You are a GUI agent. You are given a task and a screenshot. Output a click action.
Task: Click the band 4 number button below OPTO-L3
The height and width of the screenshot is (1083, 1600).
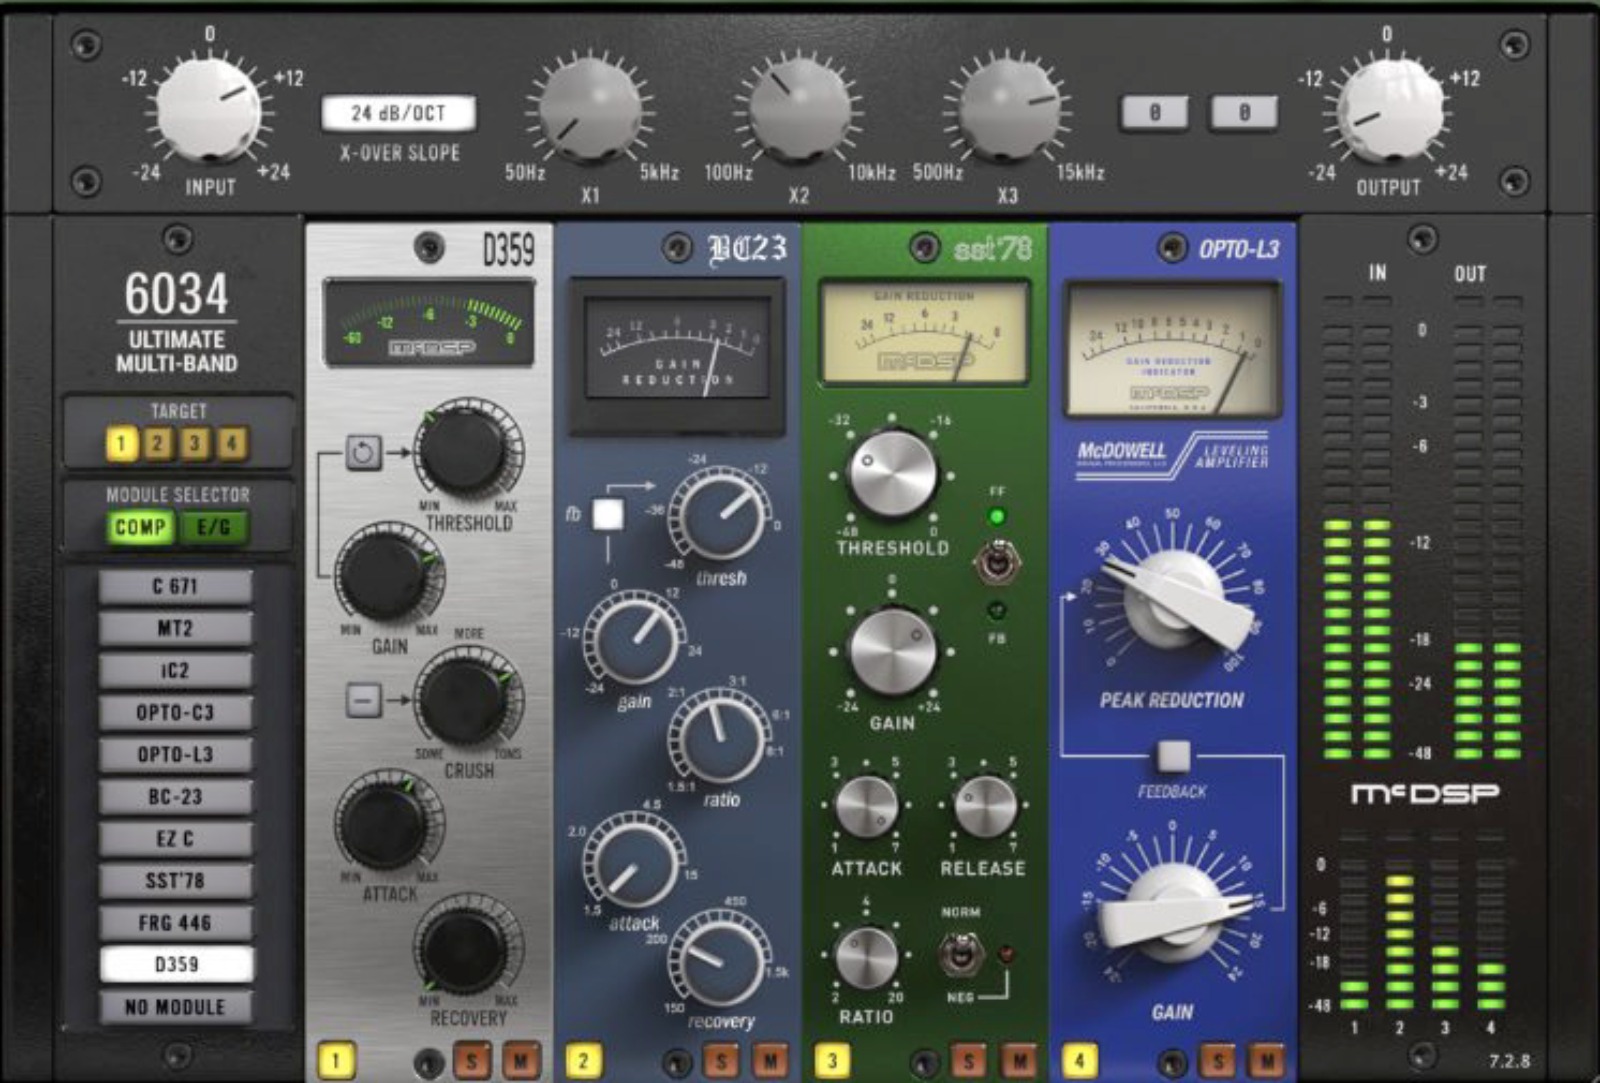(1080, 1060)
